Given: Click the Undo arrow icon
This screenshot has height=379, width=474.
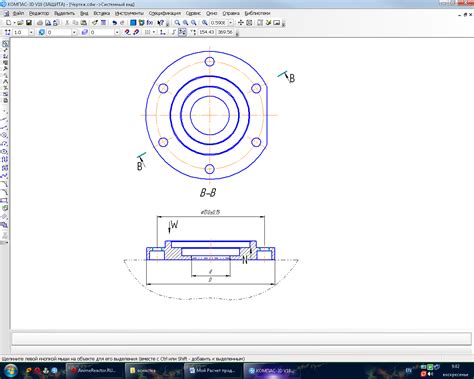Looking at the screenshot, I should click(x=114, y=23).
